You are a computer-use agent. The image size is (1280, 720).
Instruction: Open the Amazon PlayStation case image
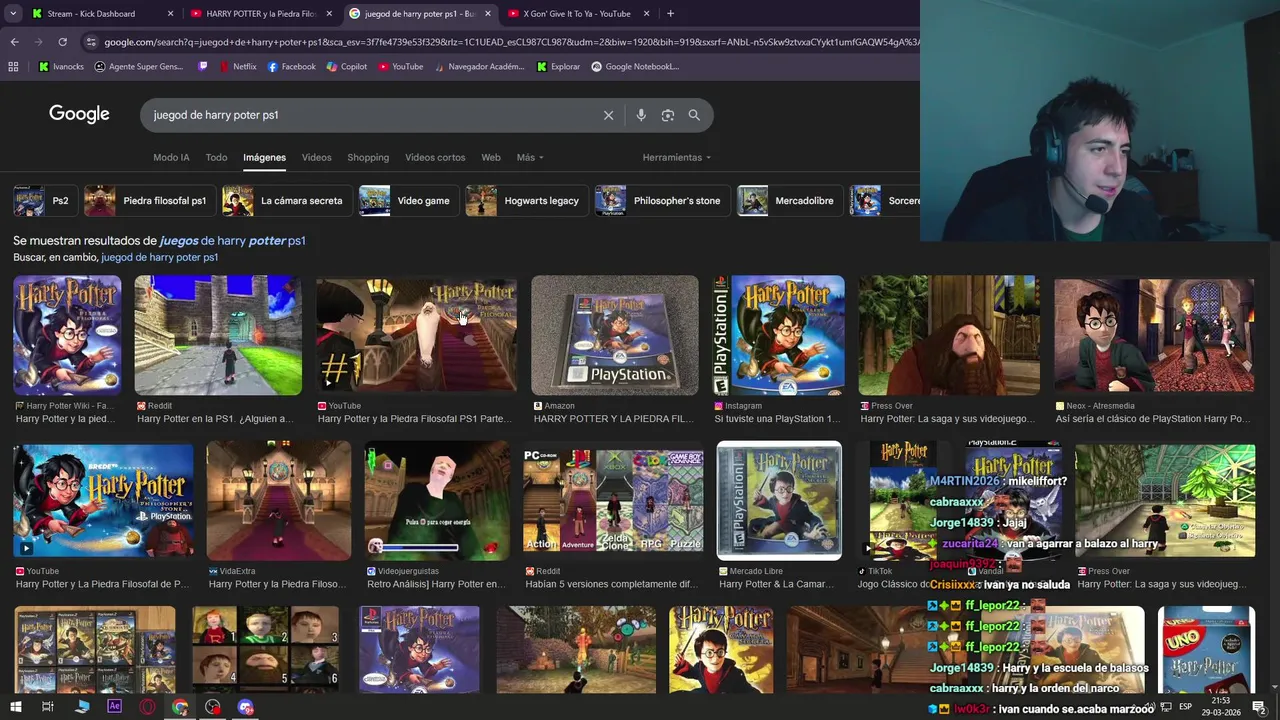[615, 335]
